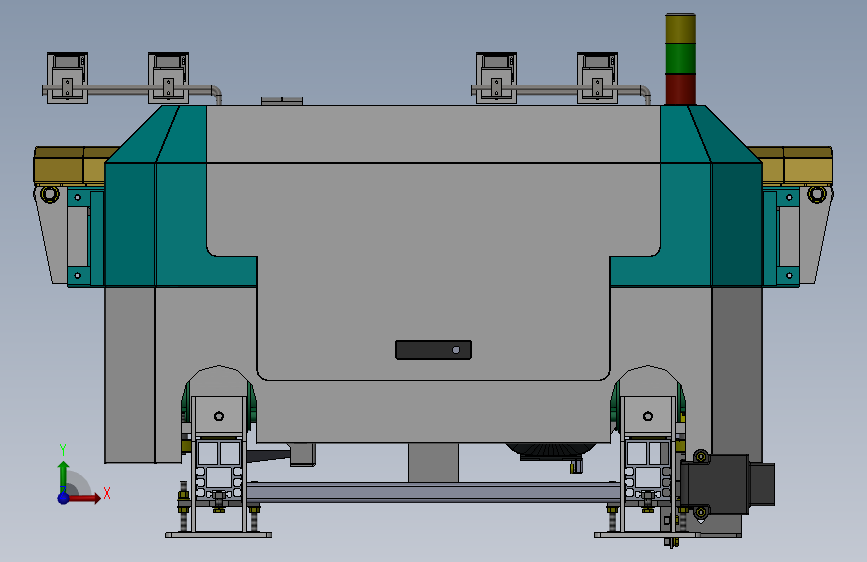Select the green segment of the signal tower light
The height and width of the screenshot is (562, 867).
tap(681, 58)
